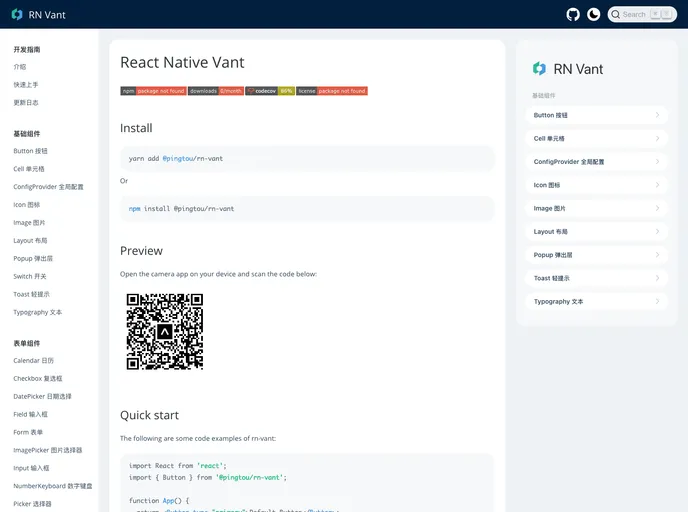
Task: Click the license badge
Action: click(332, 91)
